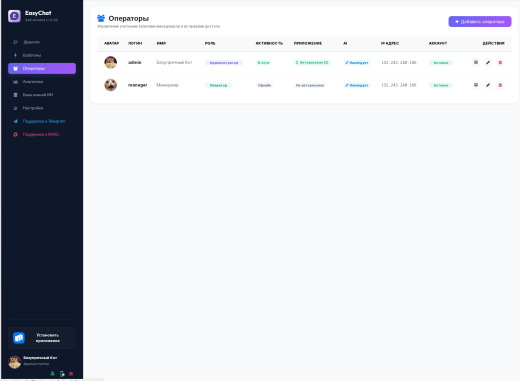Click the Менеджер name cell
The width and height of the screenshot is (520, 381).
(168, 85)
